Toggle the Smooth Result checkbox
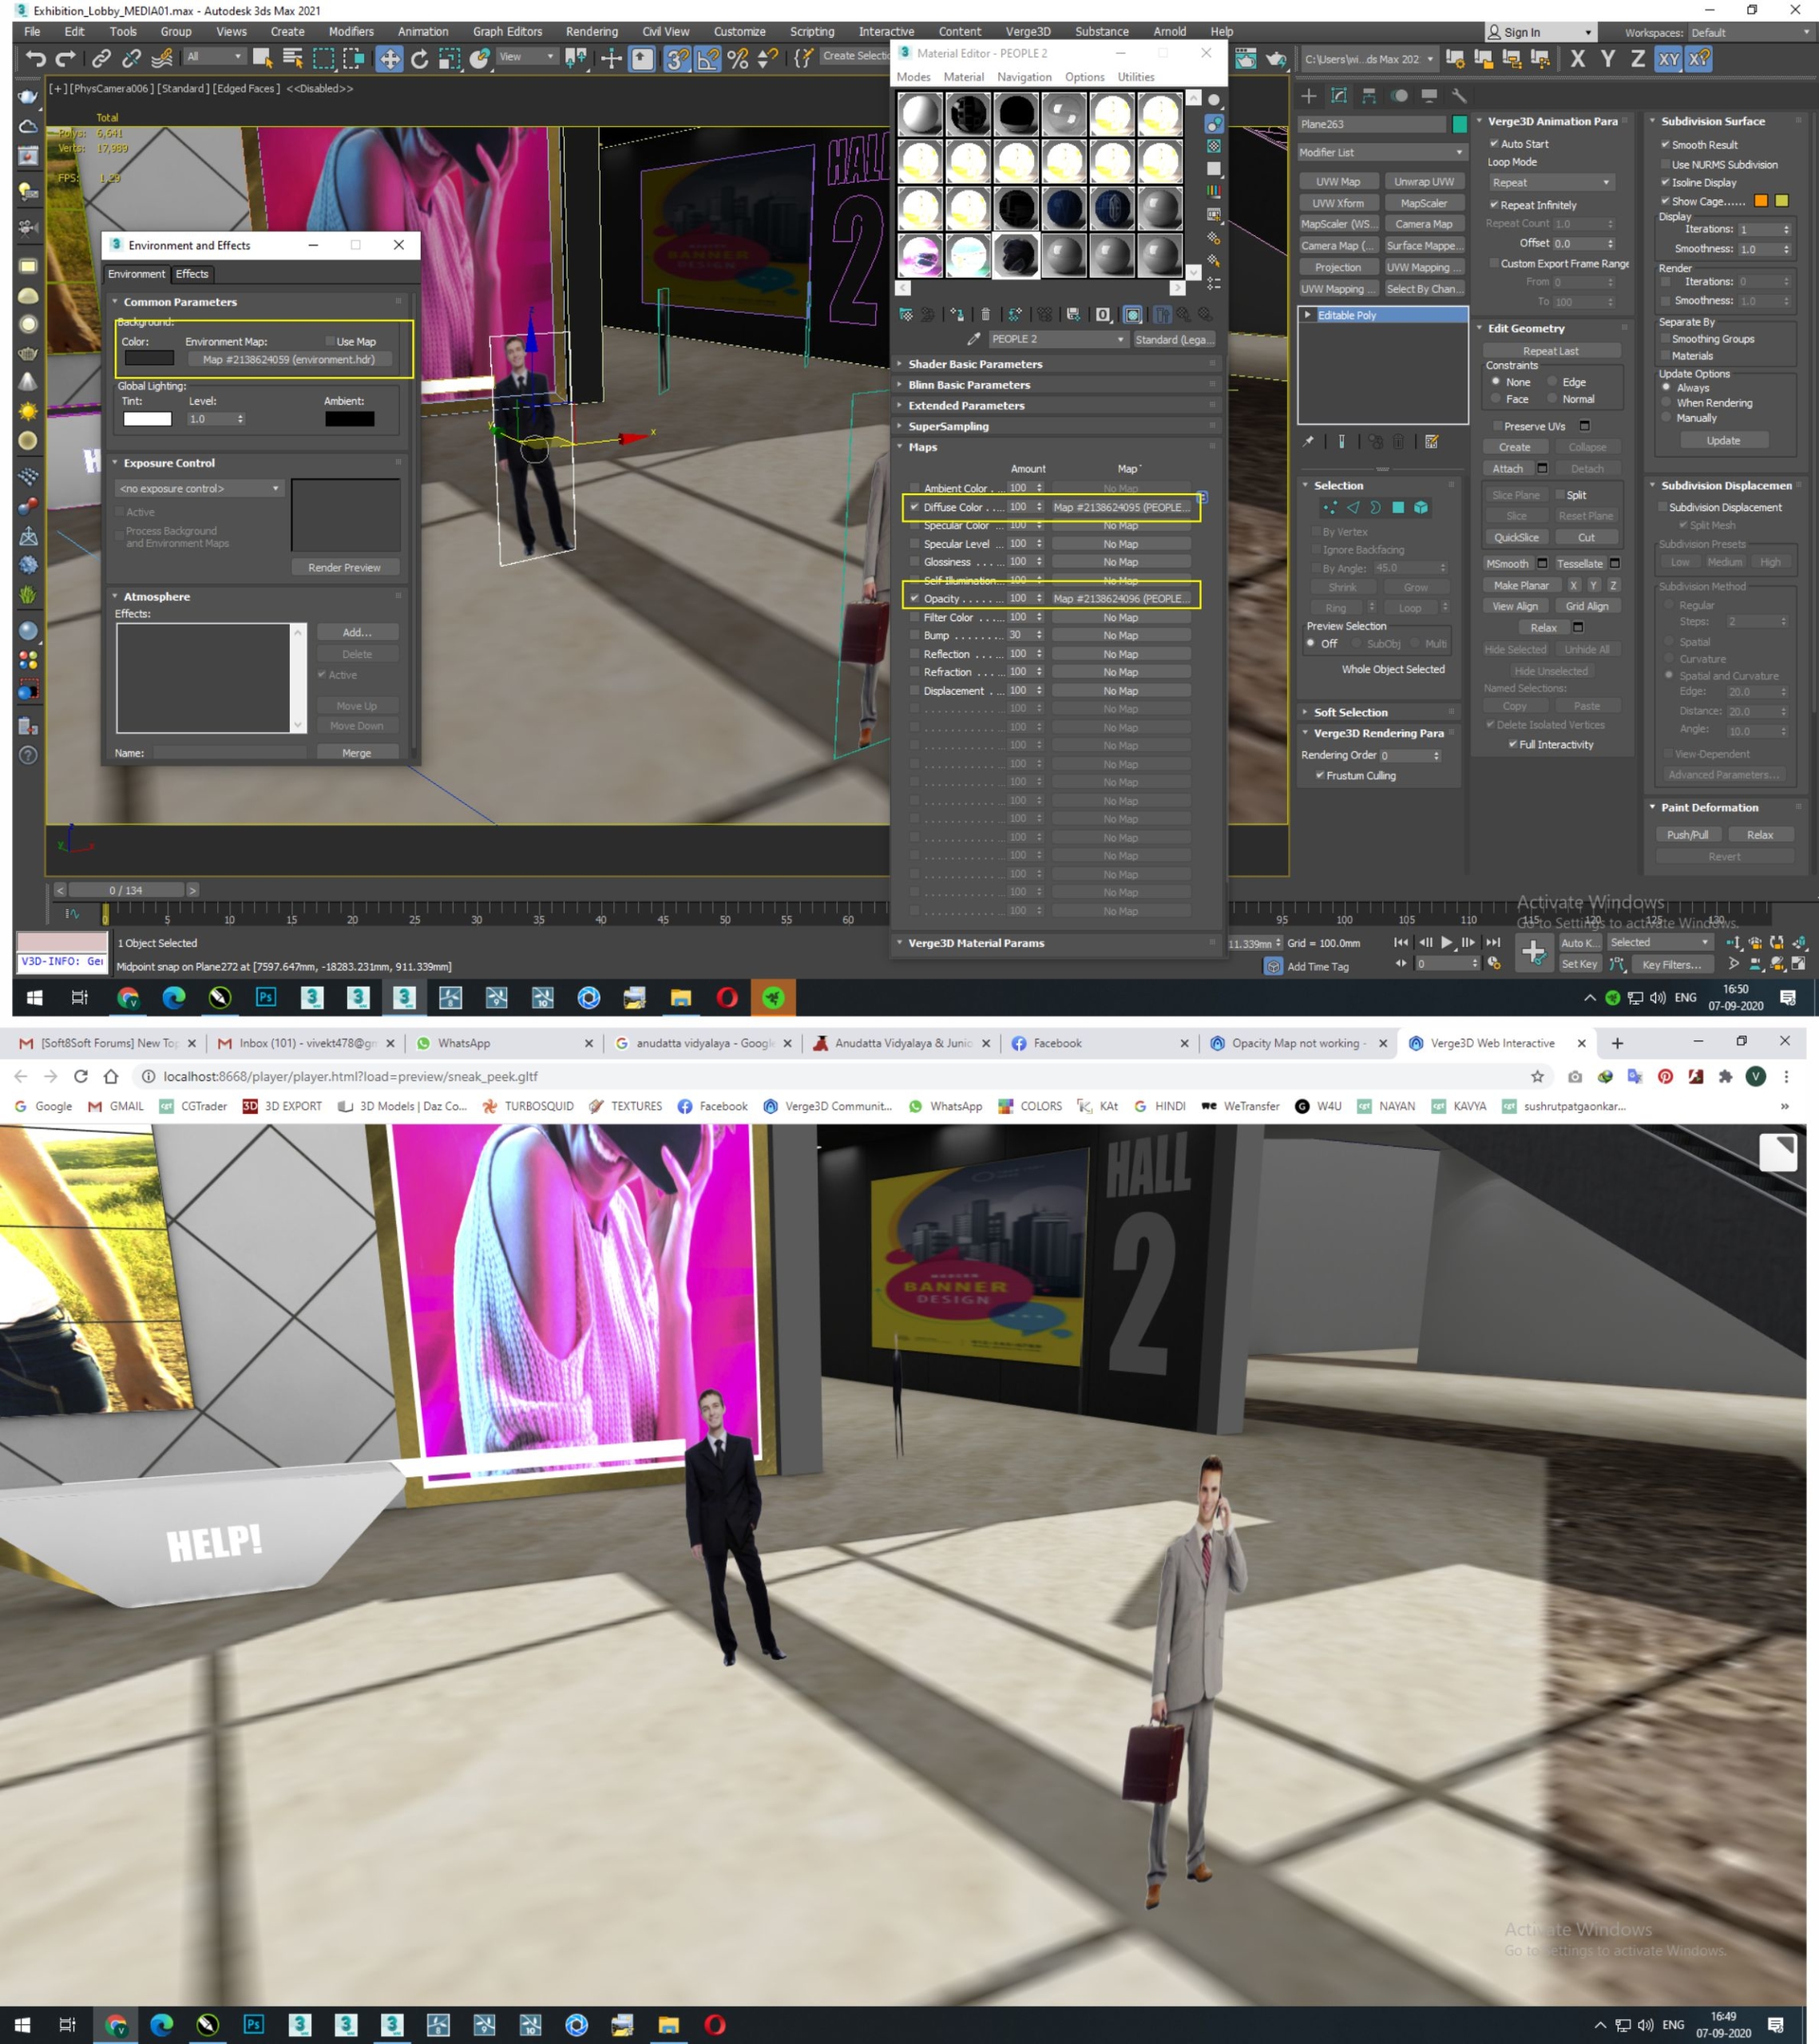This screenshot has width=1819, height=2044. (1665, 144)
